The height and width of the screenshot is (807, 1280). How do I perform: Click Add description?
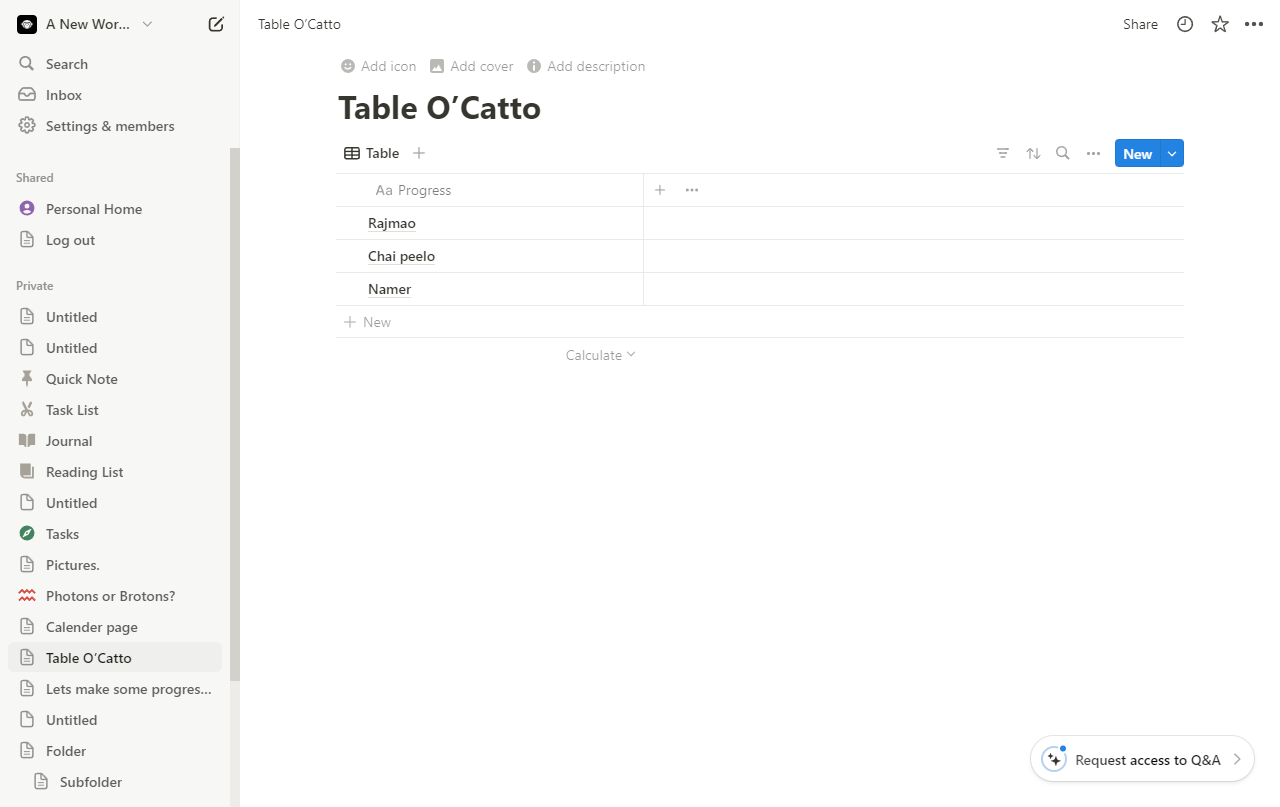tap(586, 66)
